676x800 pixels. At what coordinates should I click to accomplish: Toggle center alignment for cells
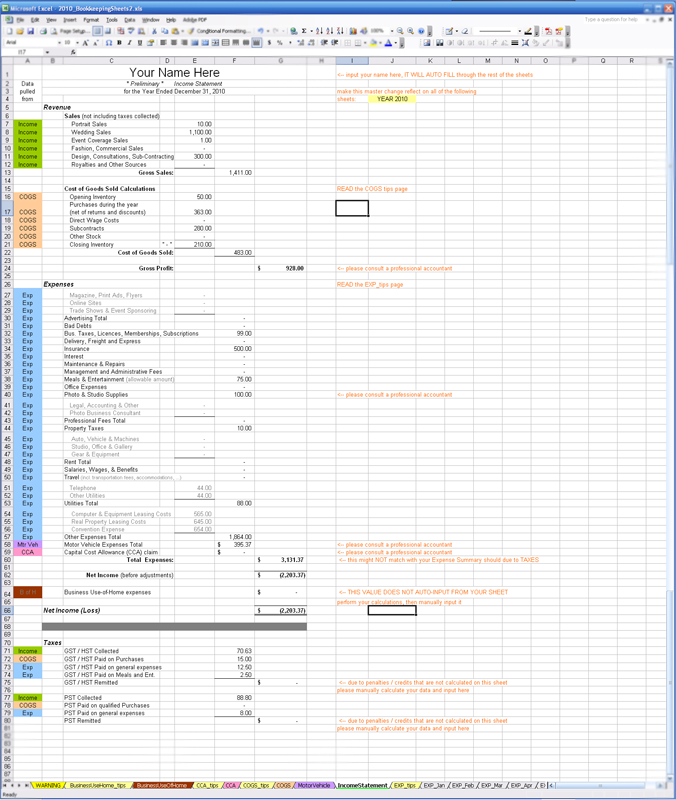click(x=174, y=42)
